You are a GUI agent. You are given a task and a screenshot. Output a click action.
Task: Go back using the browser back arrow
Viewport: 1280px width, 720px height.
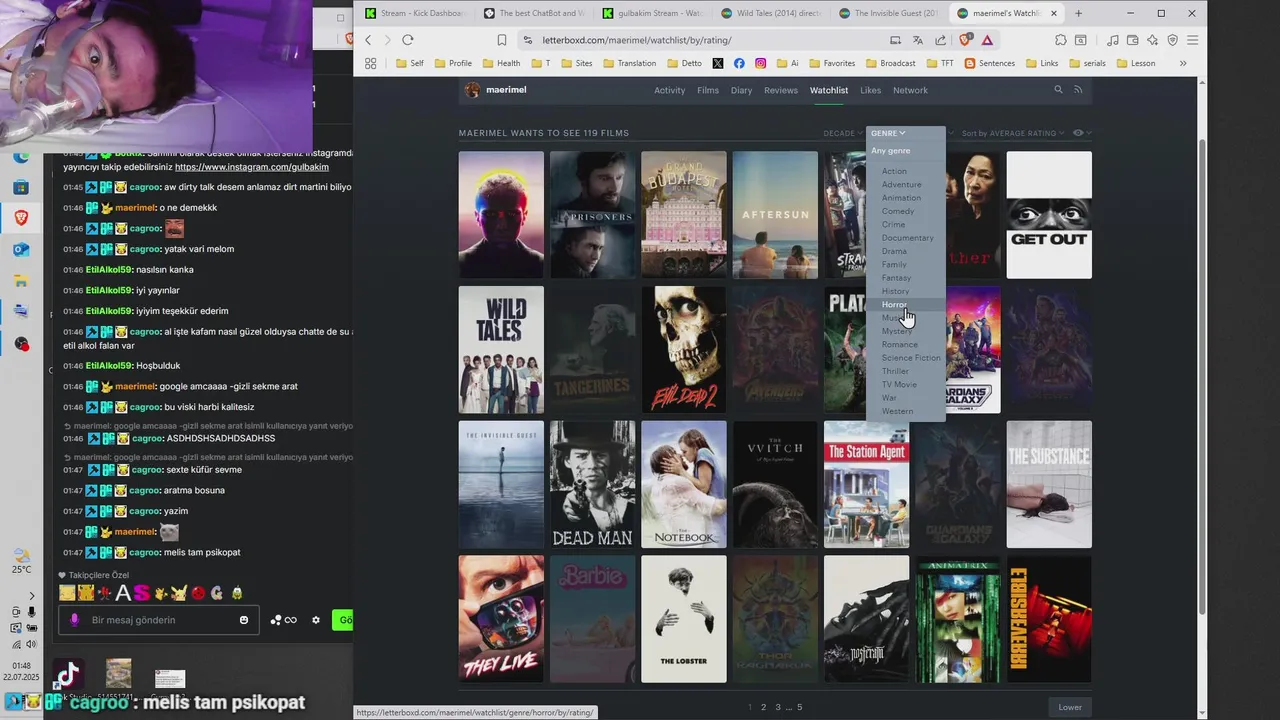[368, 40]
